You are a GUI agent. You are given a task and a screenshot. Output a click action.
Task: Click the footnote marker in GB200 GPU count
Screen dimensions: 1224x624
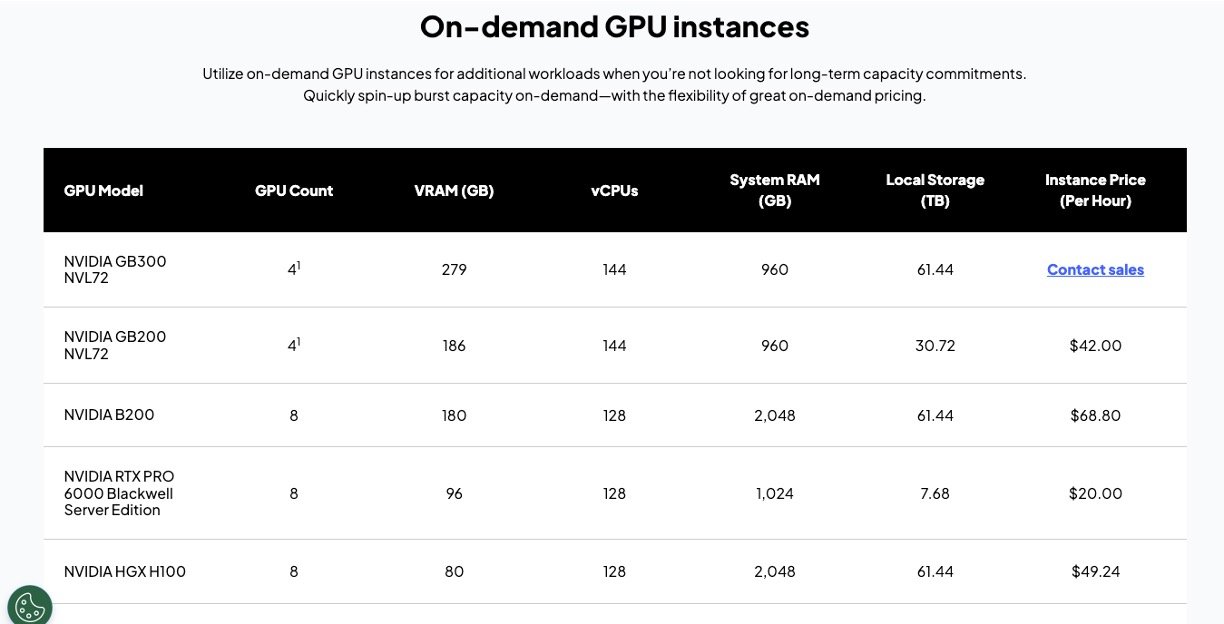[x=298, y=341]
